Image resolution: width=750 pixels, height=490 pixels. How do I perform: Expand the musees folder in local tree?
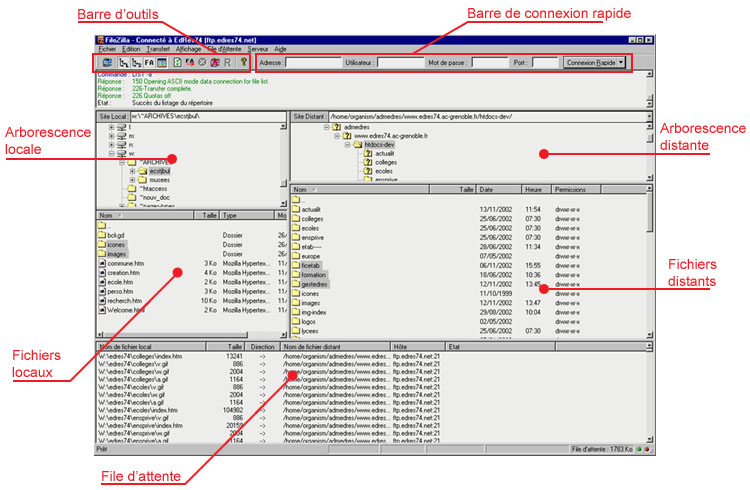[132, 180]
